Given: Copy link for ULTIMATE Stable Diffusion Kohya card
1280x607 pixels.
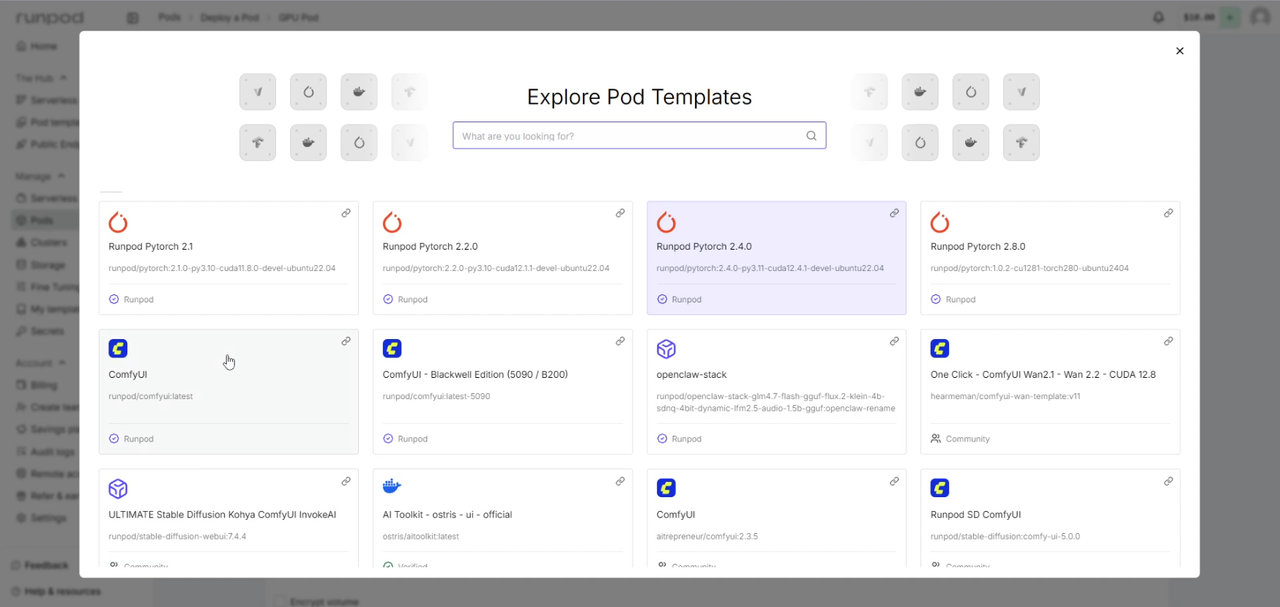Looking at the screenshot, I should pos(346,481).
